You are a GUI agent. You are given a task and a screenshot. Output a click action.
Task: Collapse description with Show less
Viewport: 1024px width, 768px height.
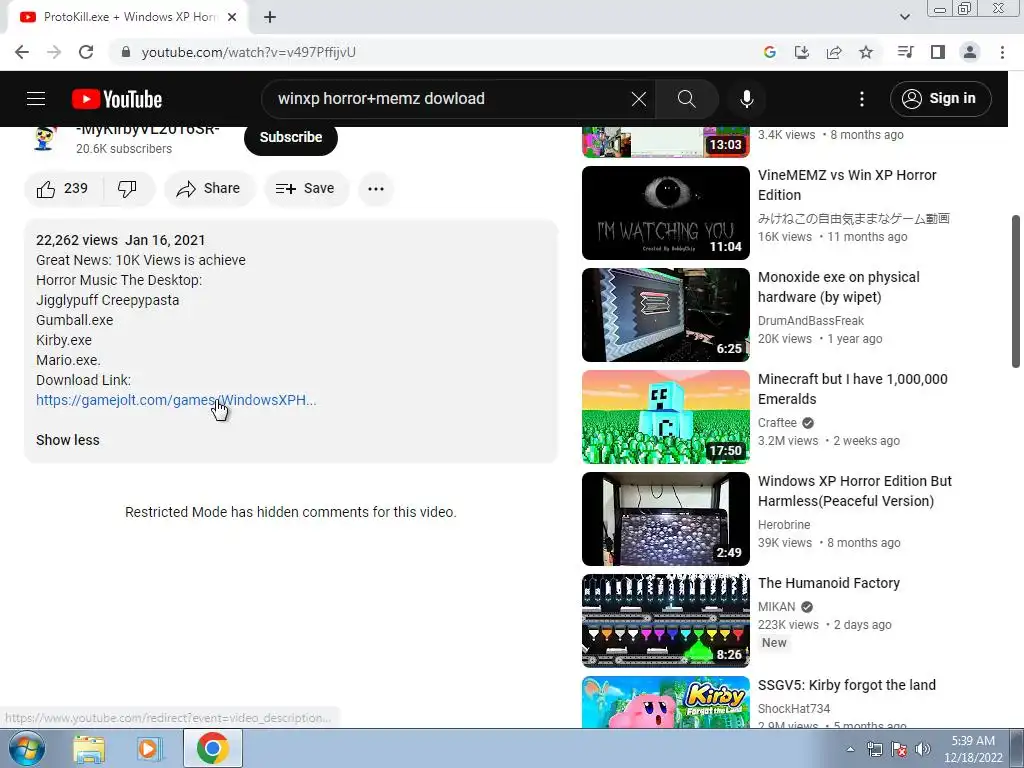68,440
